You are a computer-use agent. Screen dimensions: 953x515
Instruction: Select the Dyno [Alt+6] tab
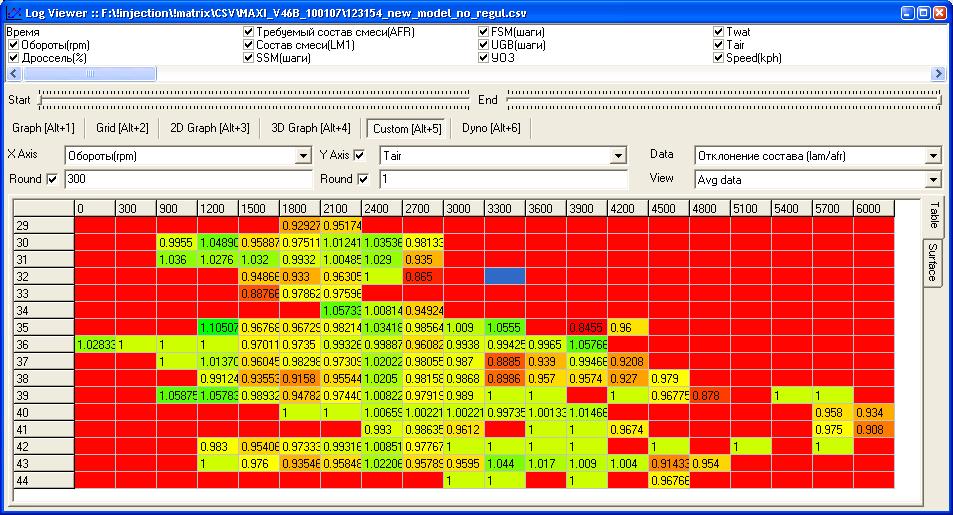pyautogui.click(x=490, y=128)
